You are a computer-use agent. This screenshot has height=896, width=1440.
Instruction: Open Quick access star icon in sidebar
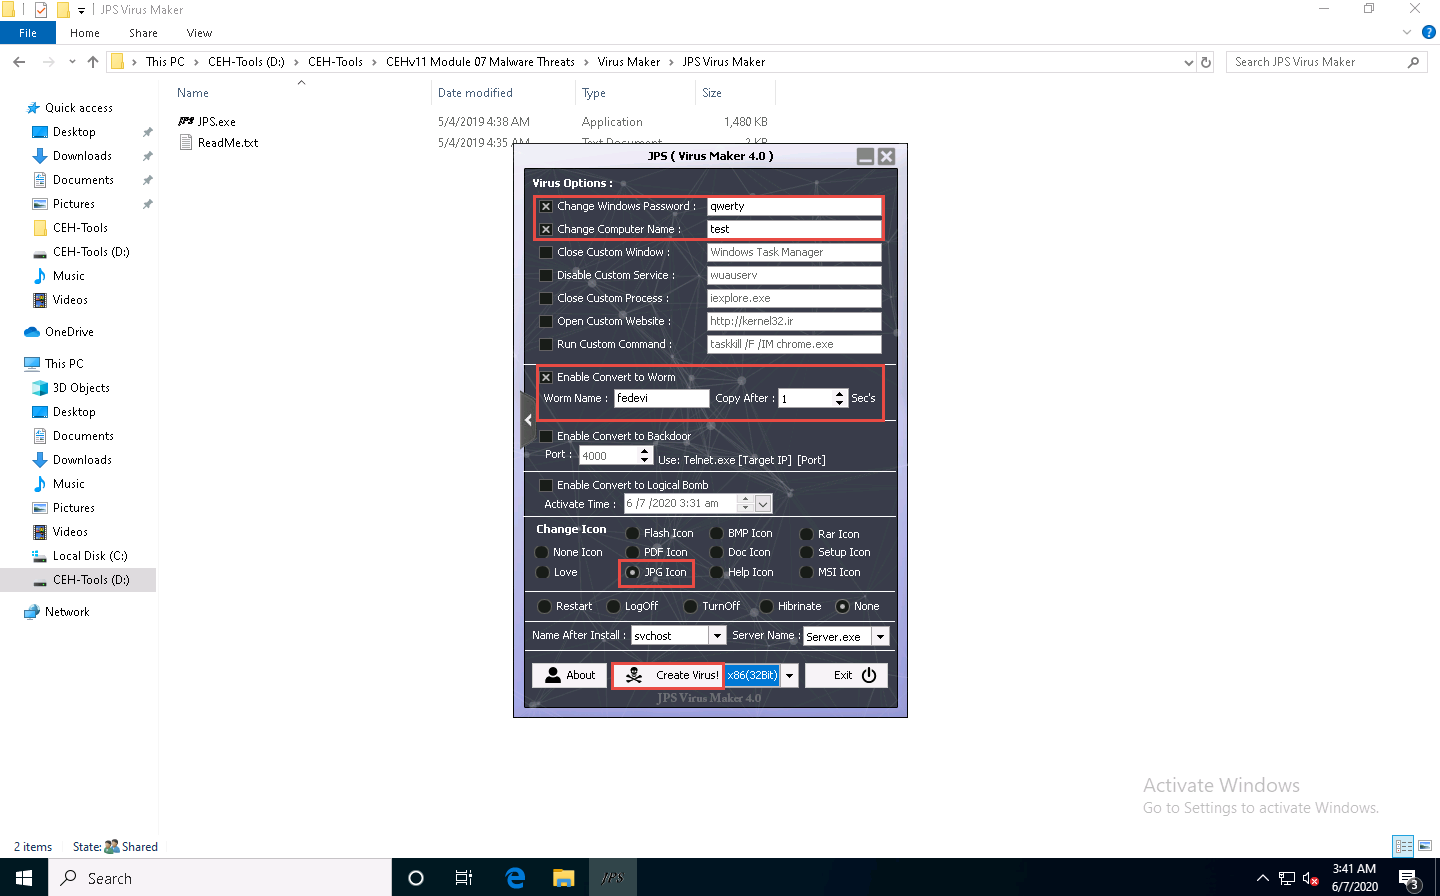click(x=33, y=108)
